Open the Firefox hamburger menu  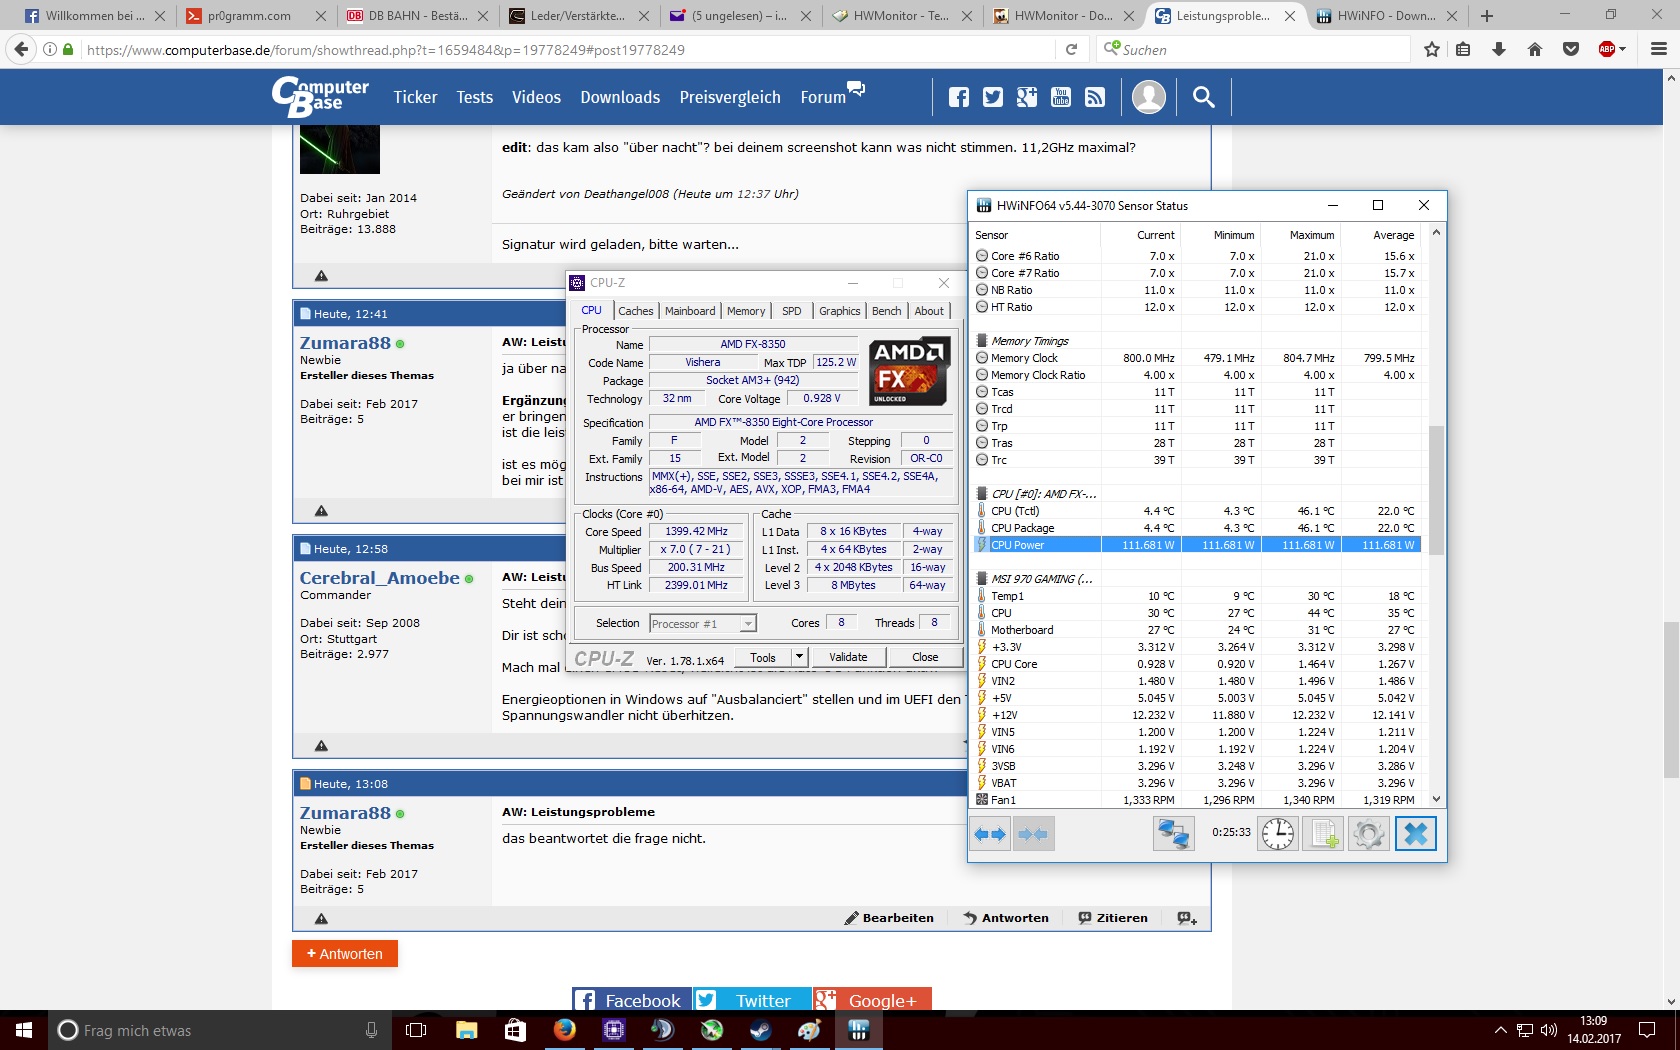click(x=1658, y=49)
